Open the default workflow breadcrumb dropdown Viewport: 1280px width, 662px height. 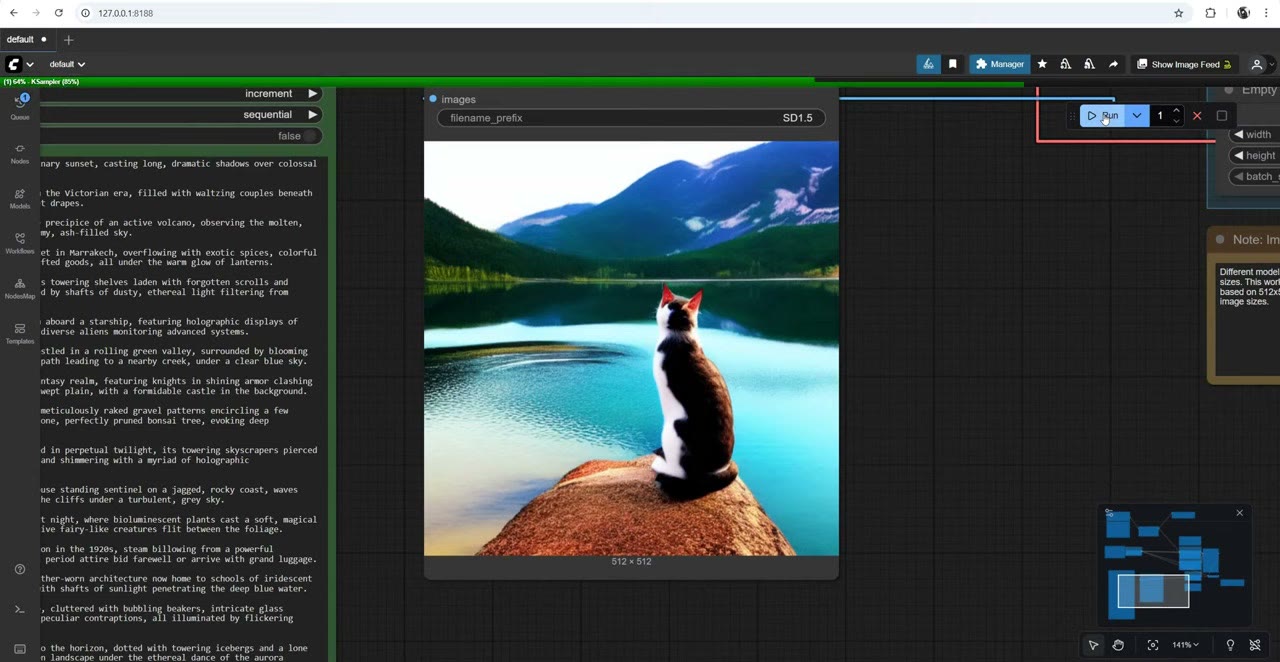[x=67, y=64]
